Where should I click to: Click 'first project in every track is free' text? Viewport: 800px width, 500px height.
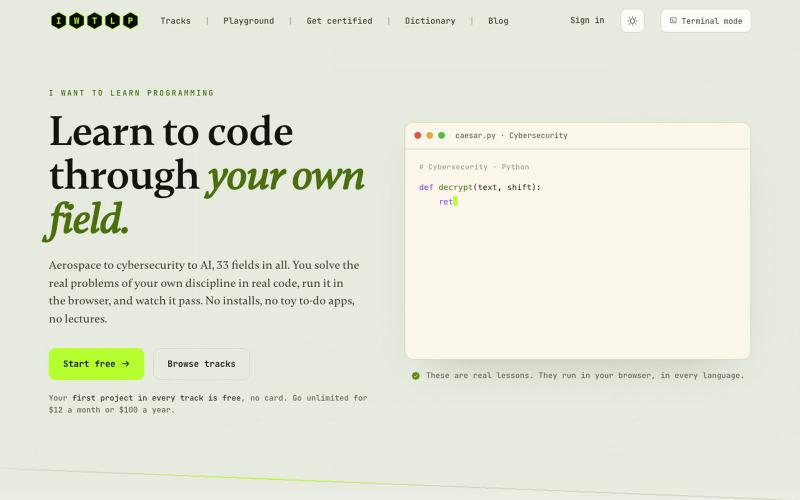(x=156, y=398)
